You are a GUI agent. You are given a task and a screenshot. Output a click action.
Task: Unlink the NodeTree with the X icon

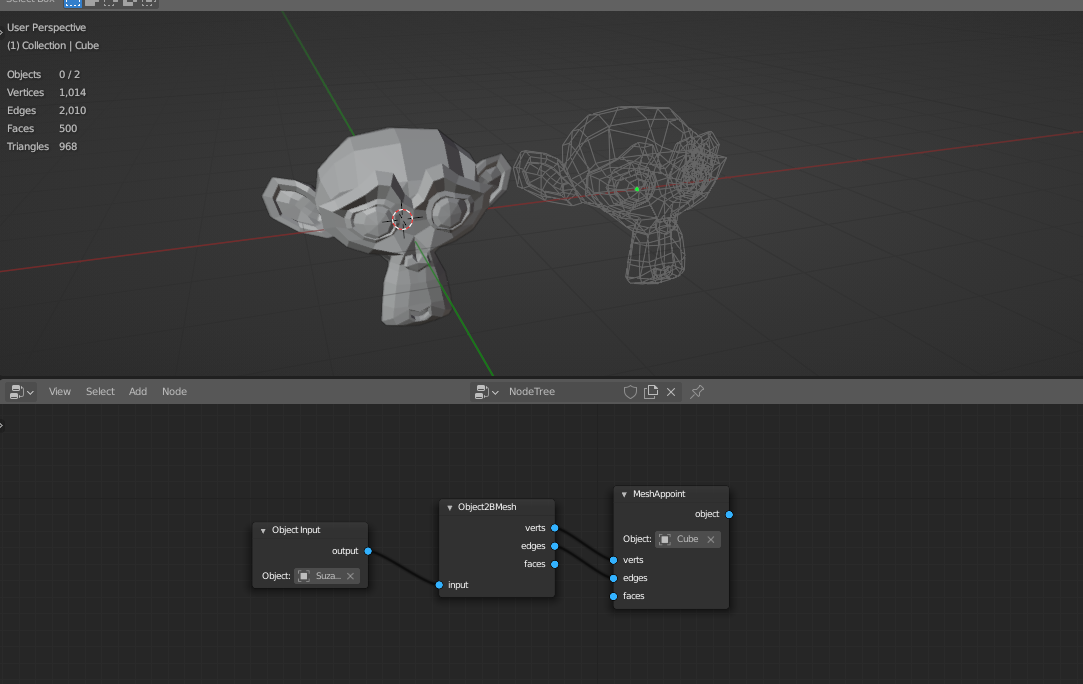(x=671, y=392)
